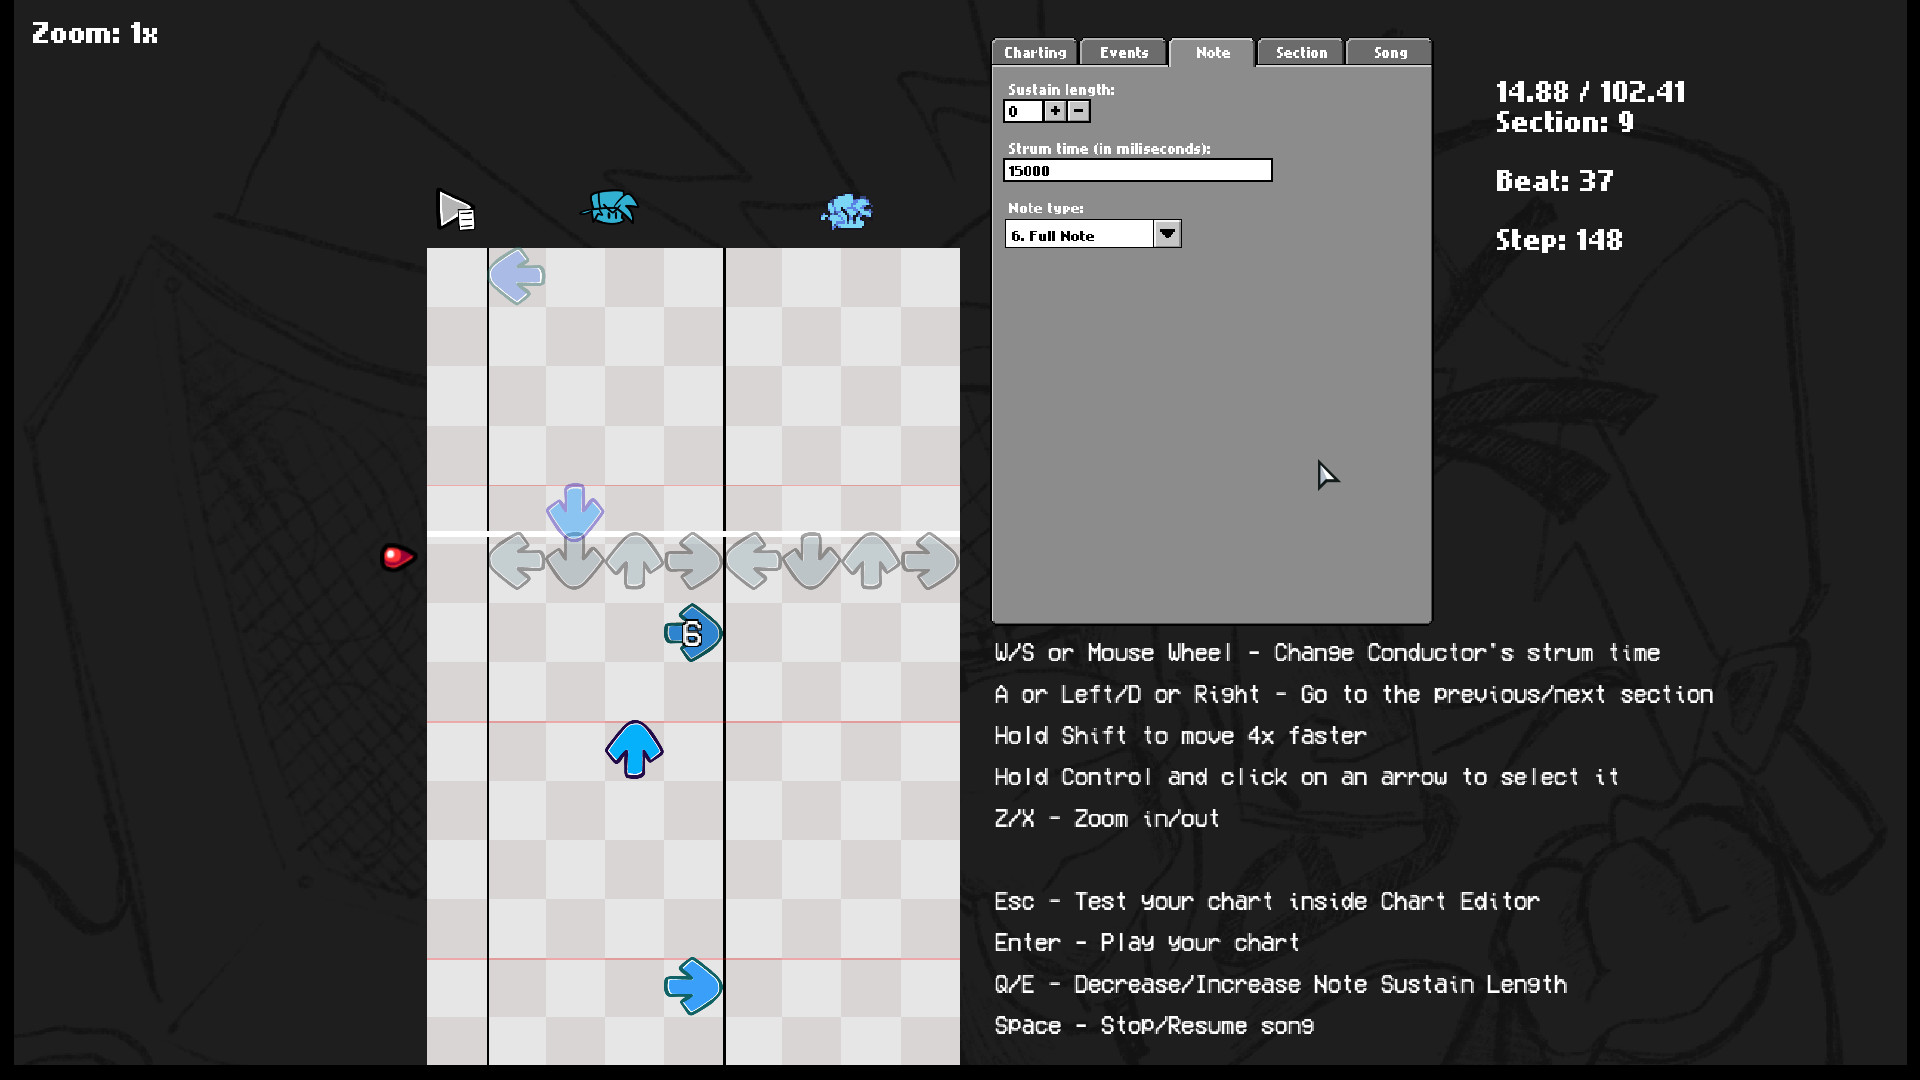This screenshot has width=1920, height=1080.
Task: Increase sustain length with the plus button
Action: pyautogui.click(x=1055, y=111)
